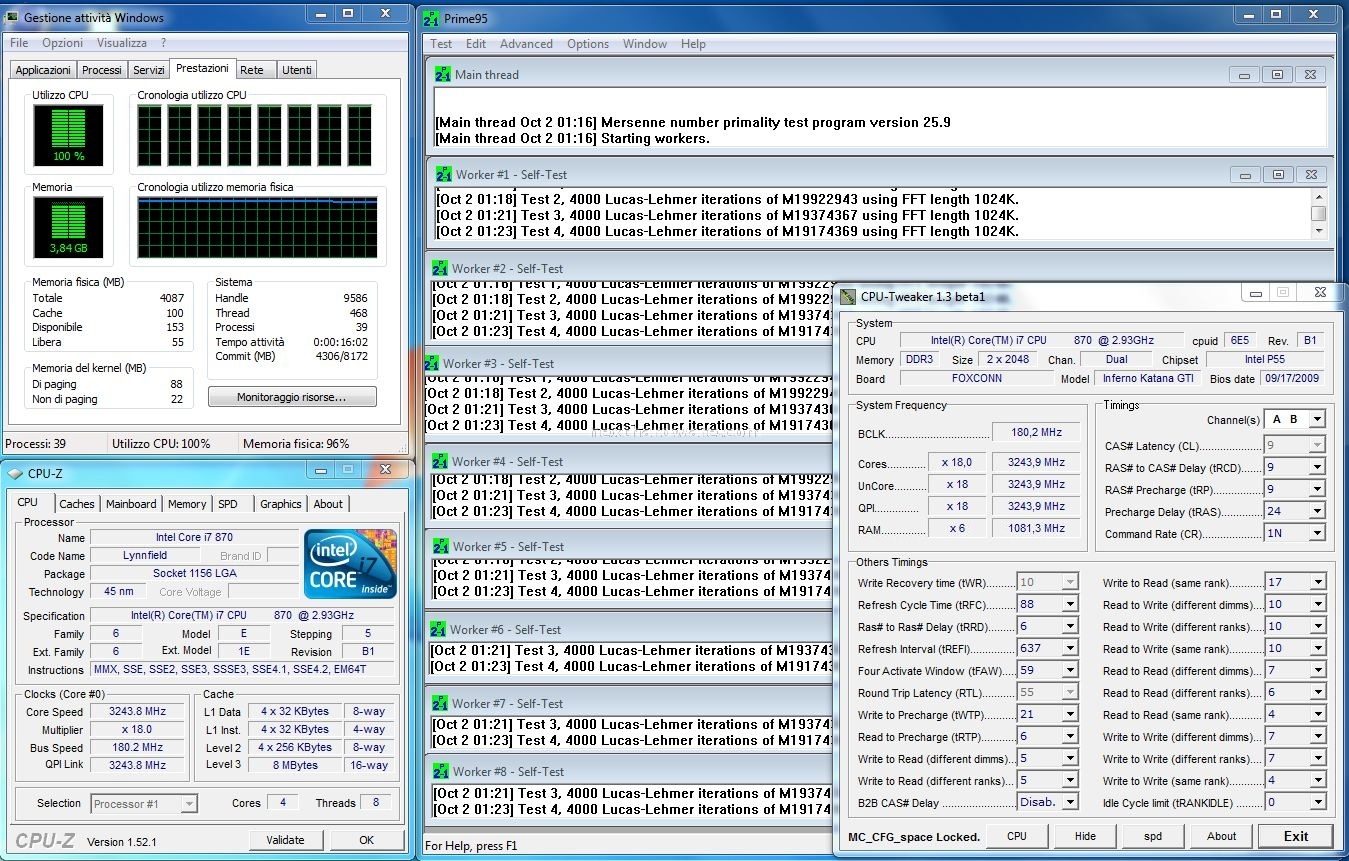Open the Visualizza menu in Task Manager
Image resolution: width=1349 pixels, height=861 pixels.
pyautogui.click(x=122, y=43)
